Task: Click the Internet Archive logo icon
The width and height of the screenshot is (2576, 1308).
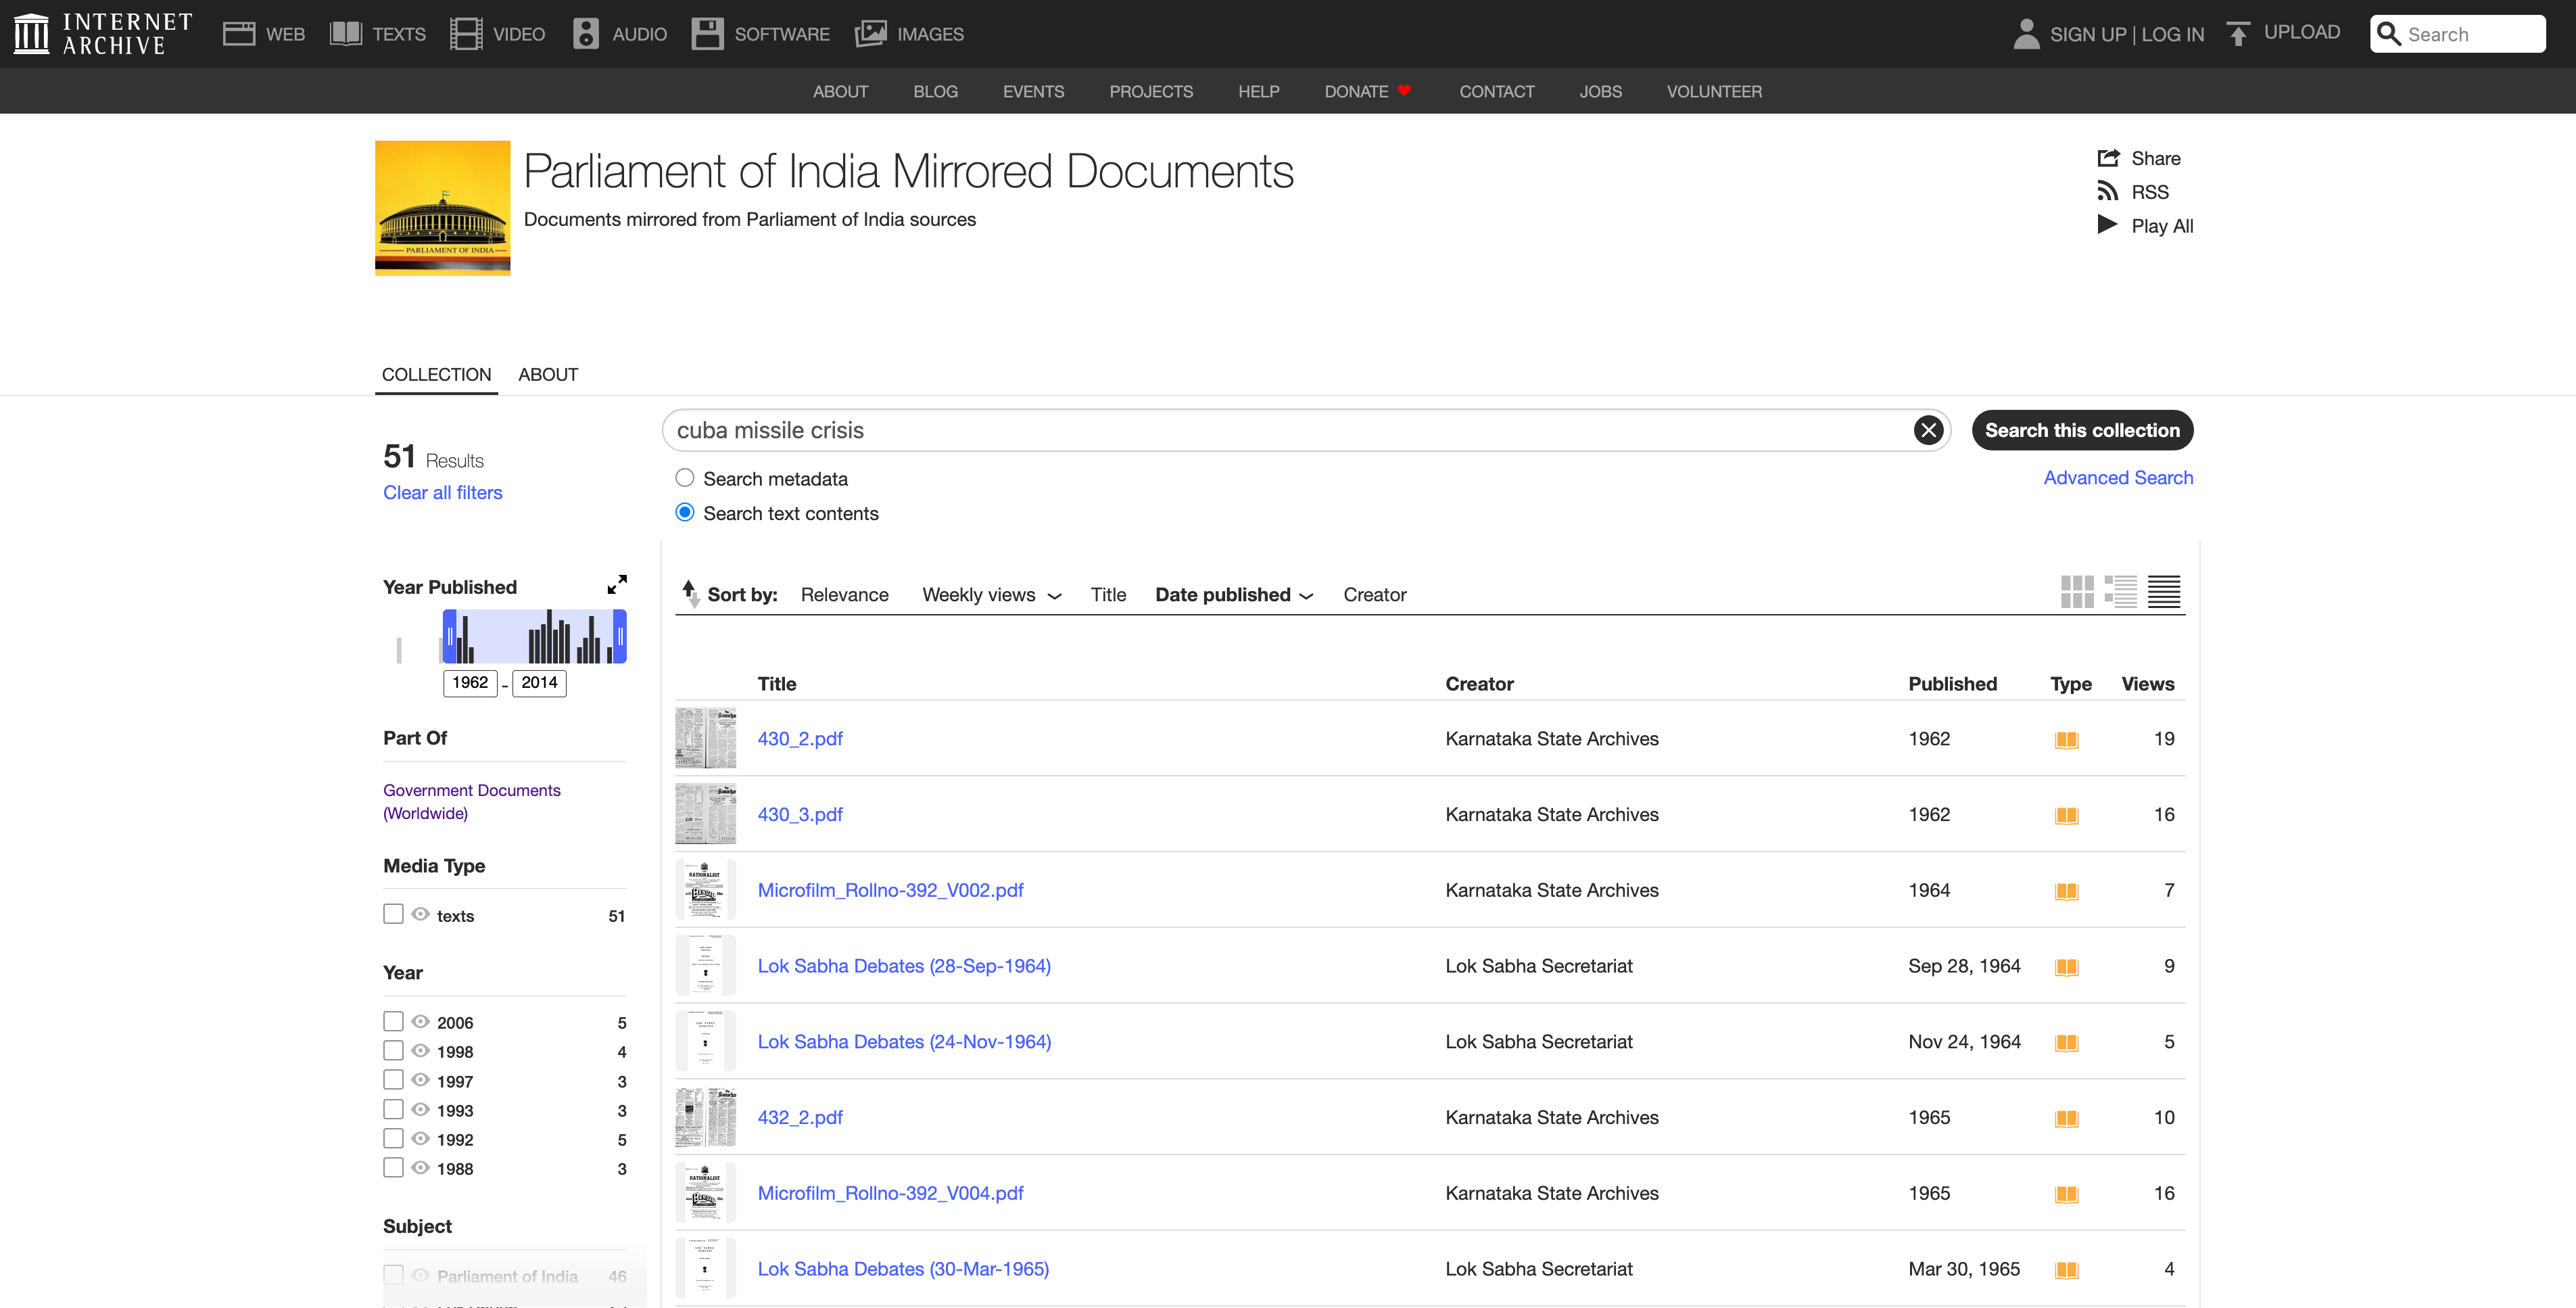Action: coord(31,34)
